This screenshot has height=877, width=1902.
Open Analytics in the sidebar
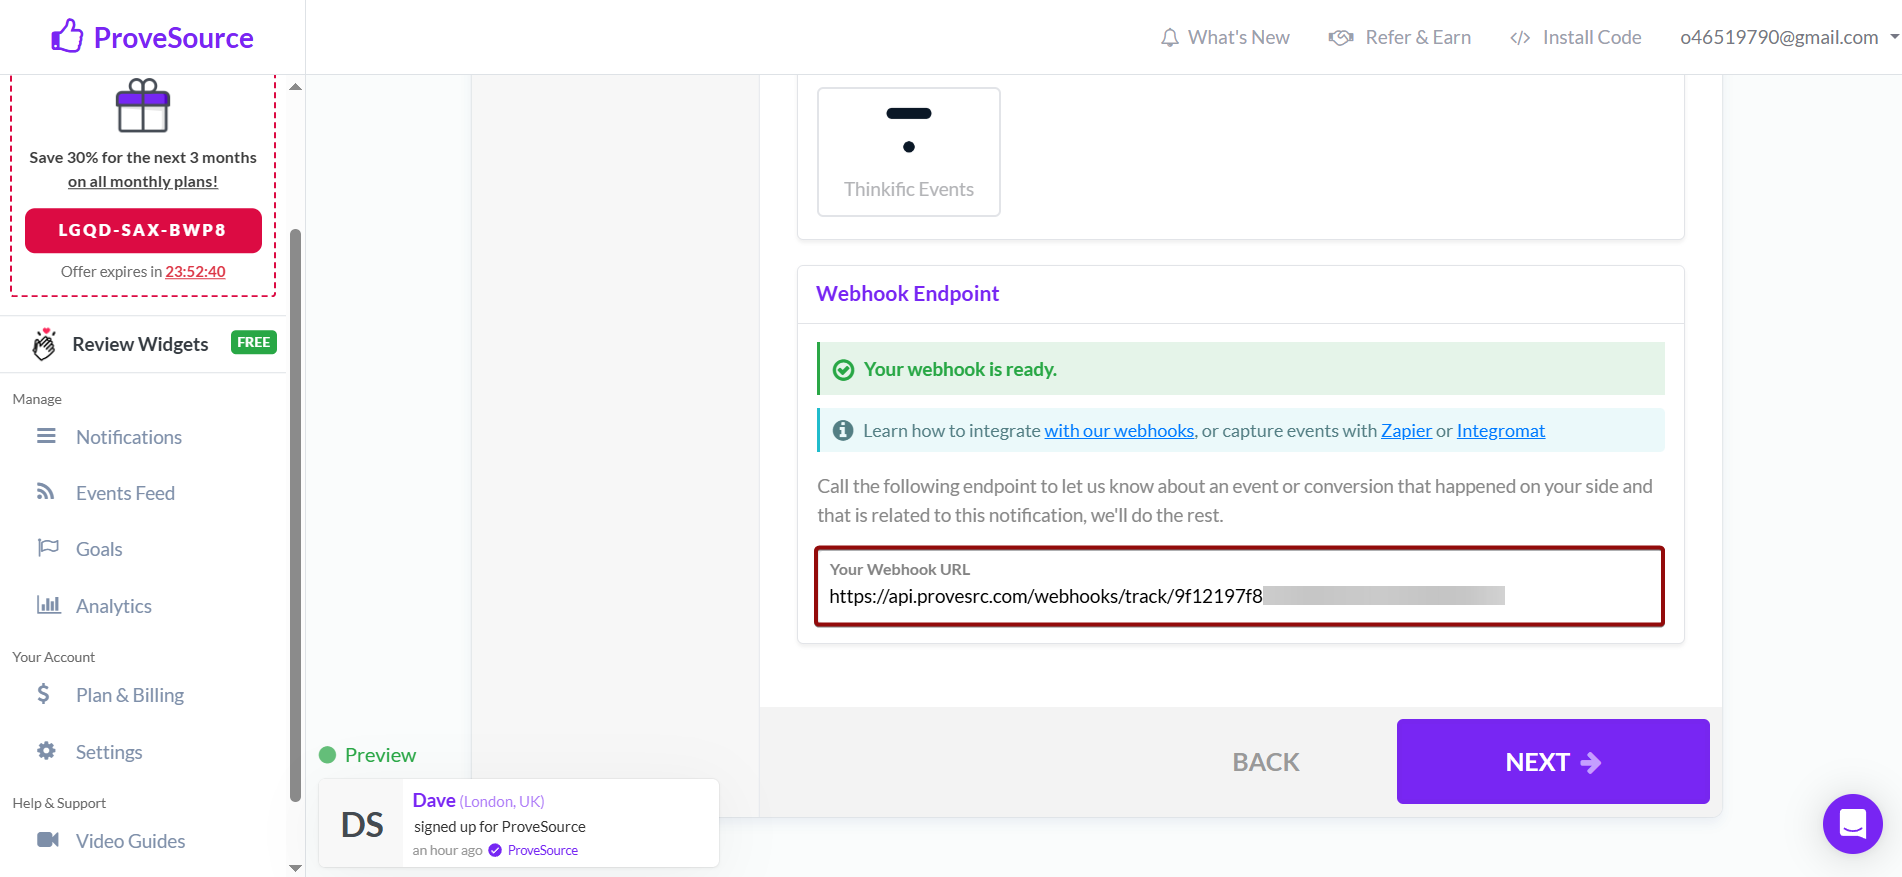click(x=114, y=606)
